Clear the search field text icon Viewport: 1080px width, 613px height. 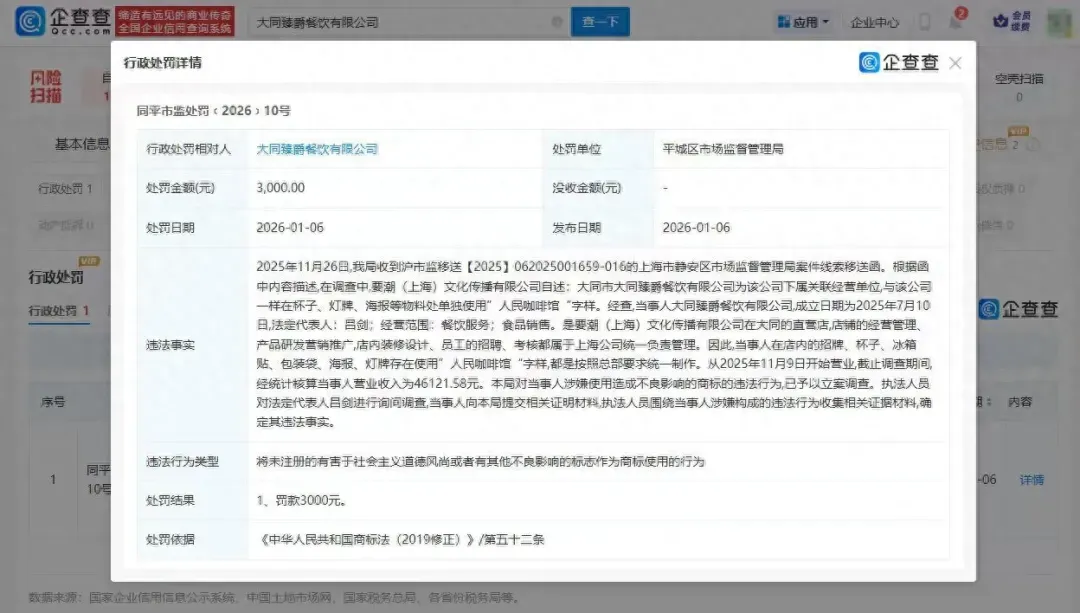click(x=557, y=22)
